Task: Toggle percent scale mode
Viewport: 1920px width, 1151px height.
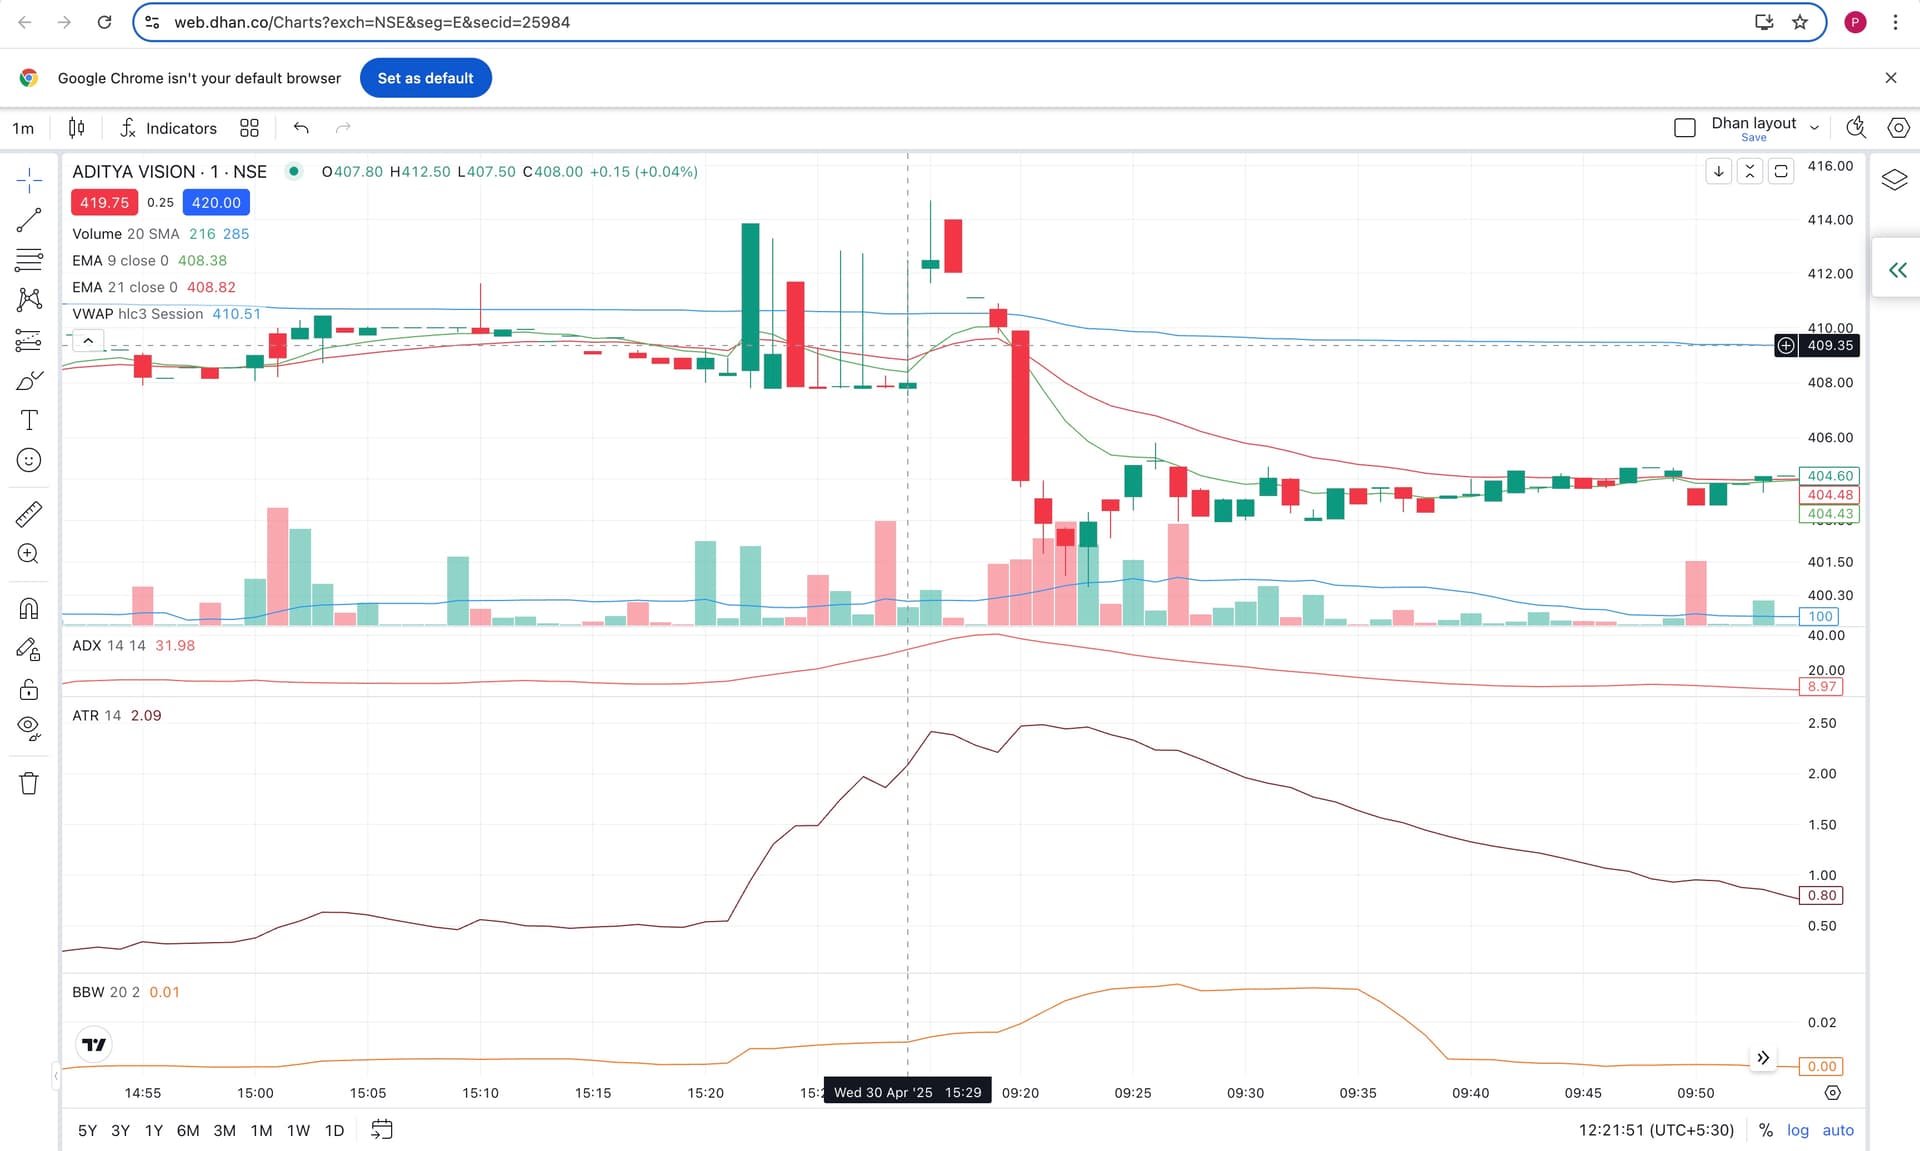Action: (1766, 1130)
